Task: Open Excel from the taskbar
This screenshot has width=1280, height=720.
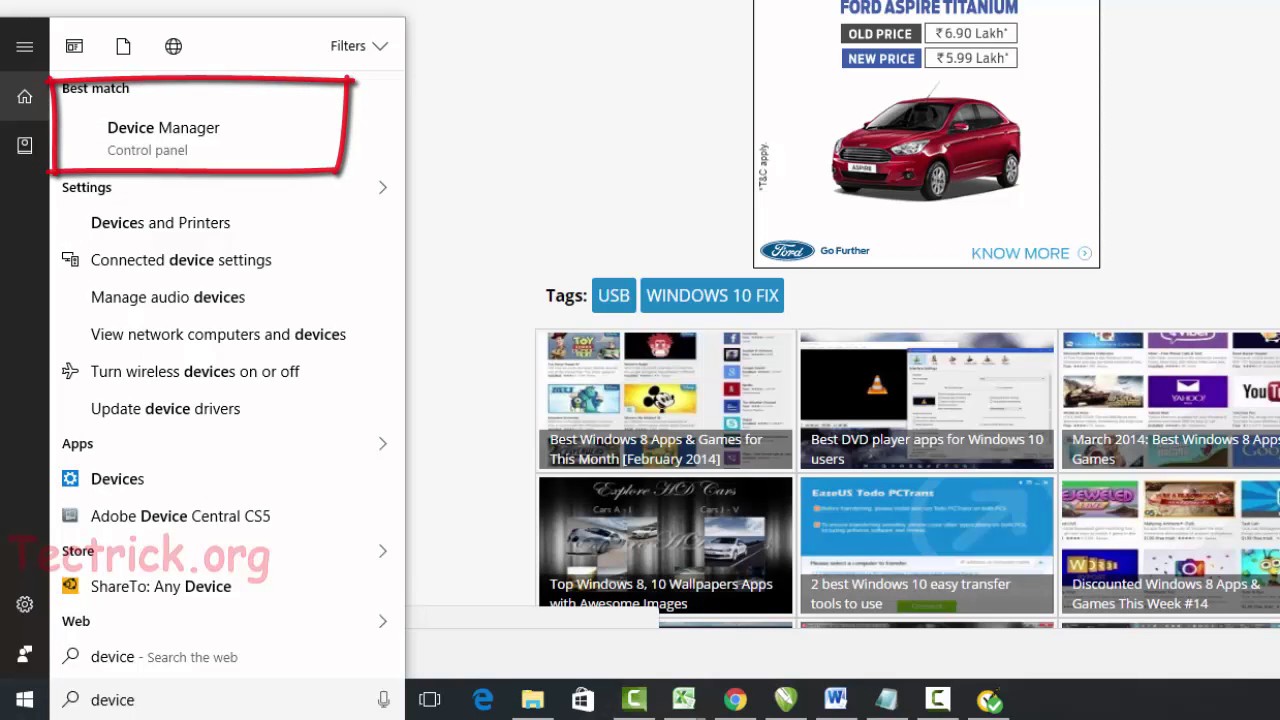Action: point(684,700)
